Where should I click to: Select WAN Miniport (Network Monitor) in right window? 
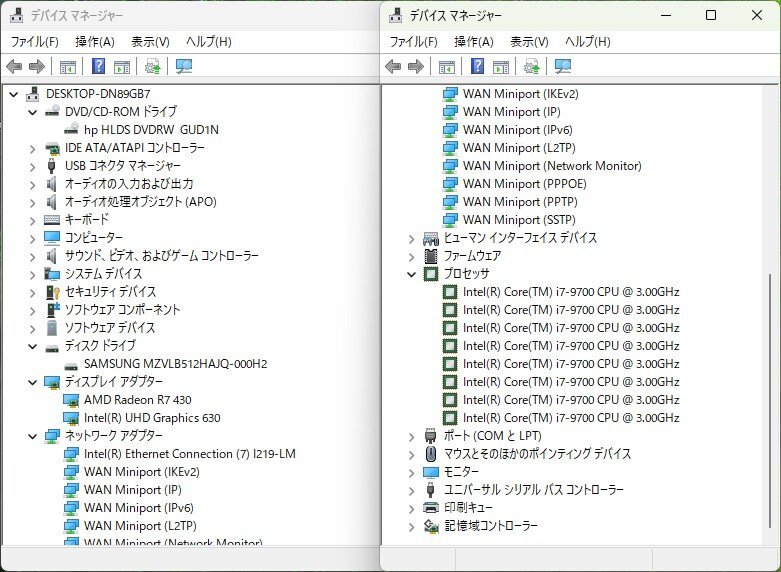552,166
